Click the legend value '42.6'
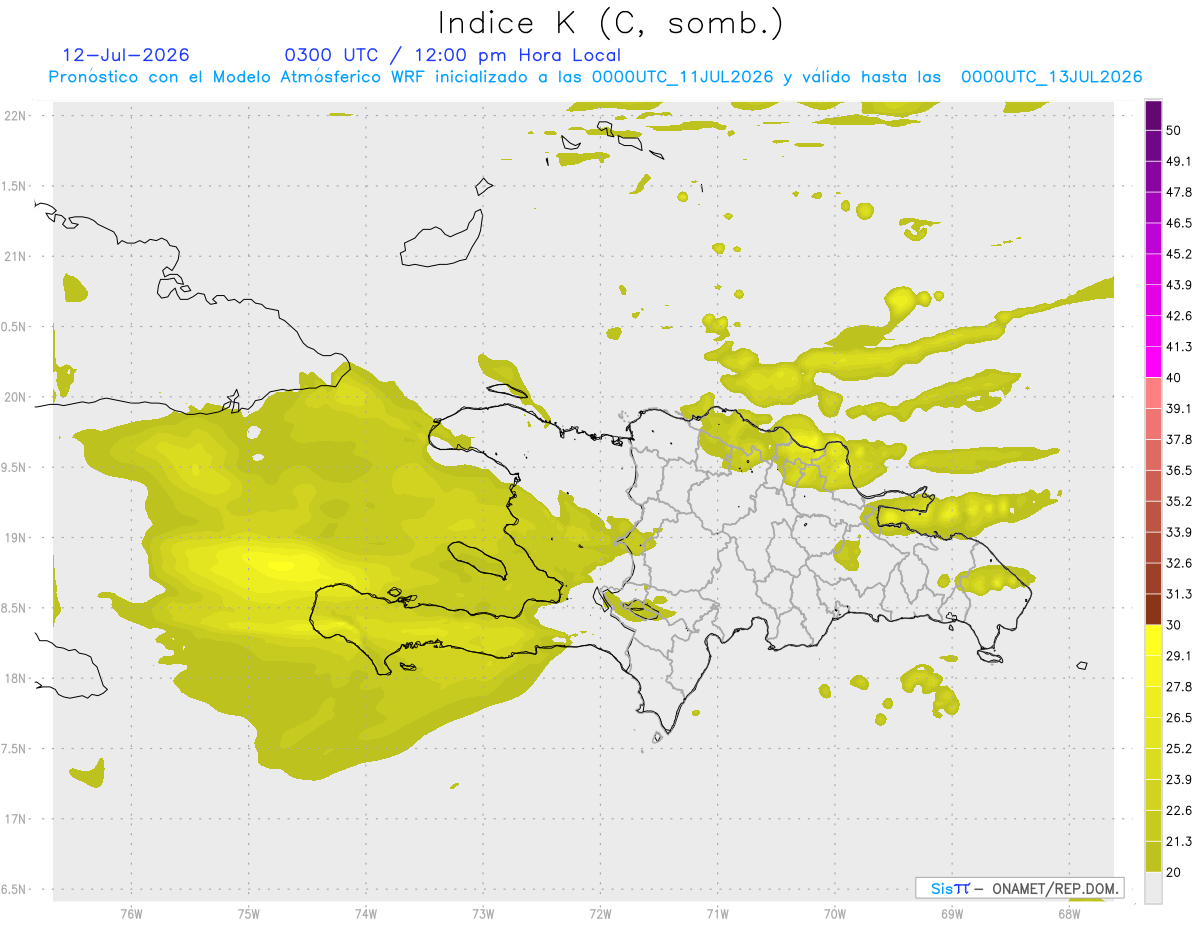 coord(1179,316)
